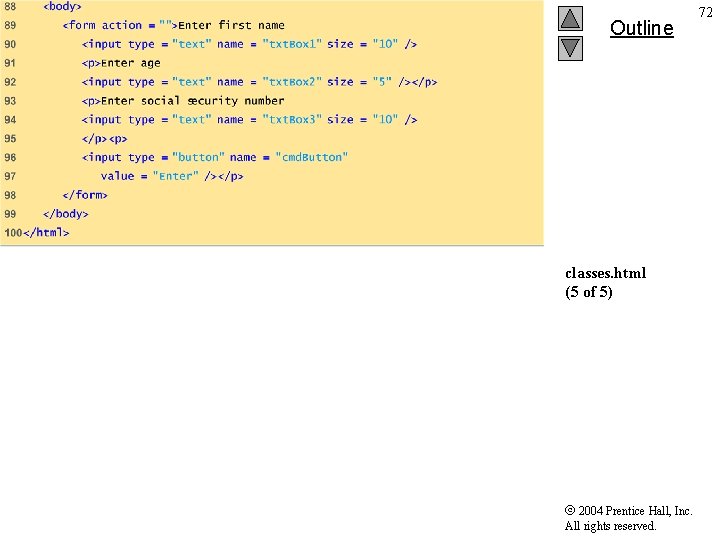Click the <body> tag on line 88
720x540 pixels.
point(62,6)
